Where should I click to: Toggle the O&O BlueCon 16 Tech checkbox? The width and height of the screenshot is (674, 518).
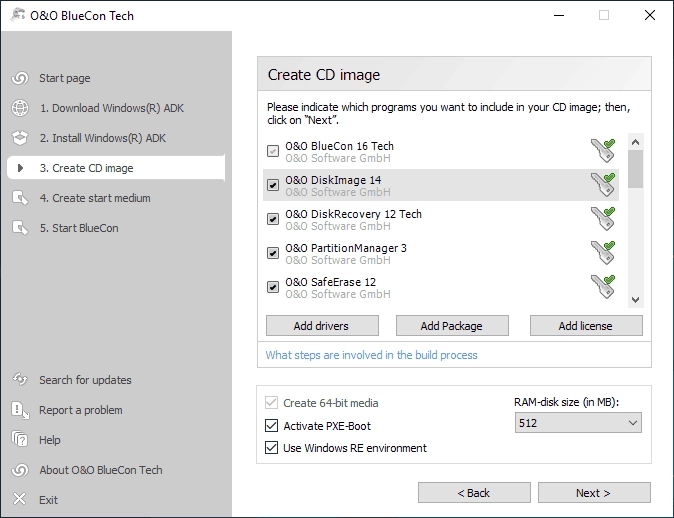click(x=273, y=151)
